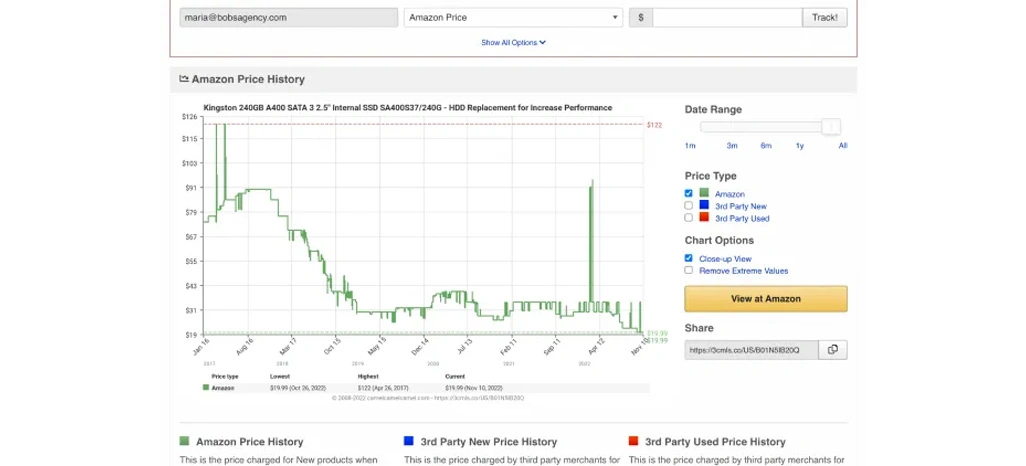The width and height of the screenshot is (1026, 466).
Task: Check the Remove Extreme Values option
Action: pyautogui.click(x=688, y=270)
